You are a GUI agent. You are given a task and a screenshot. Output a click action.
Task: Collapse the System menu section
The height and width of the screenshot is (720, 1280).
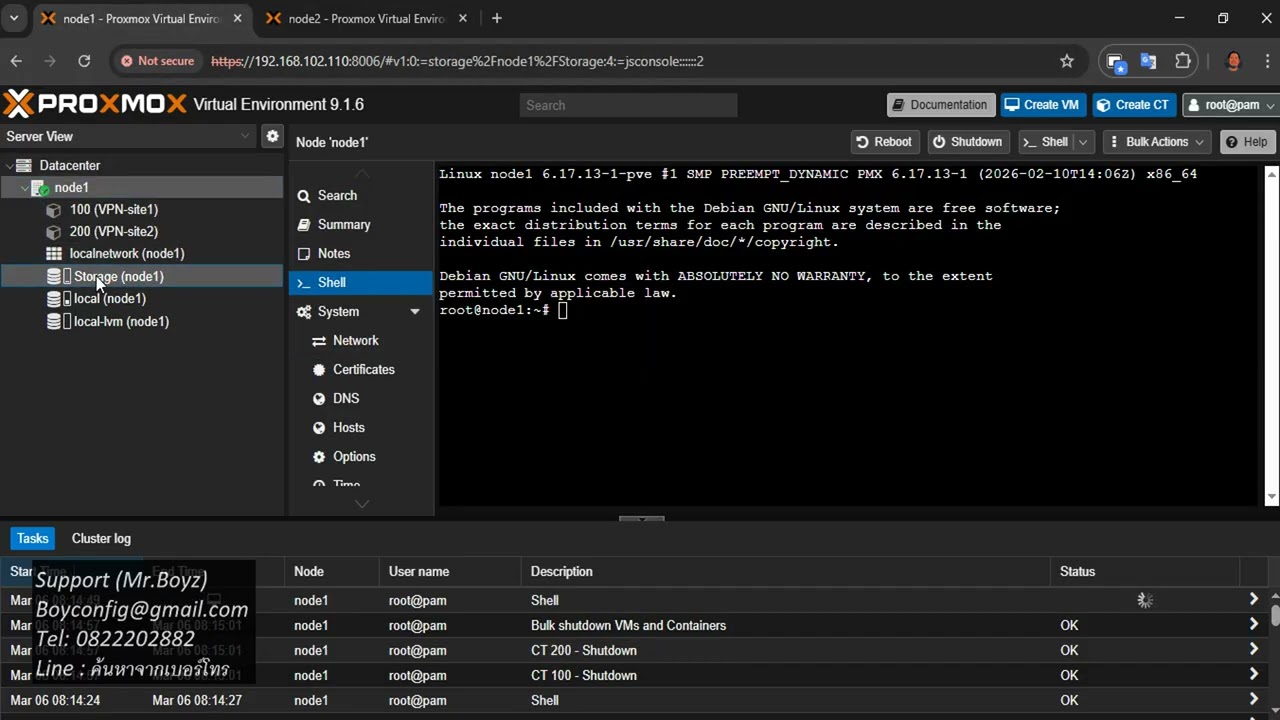[x=415, y=312]
